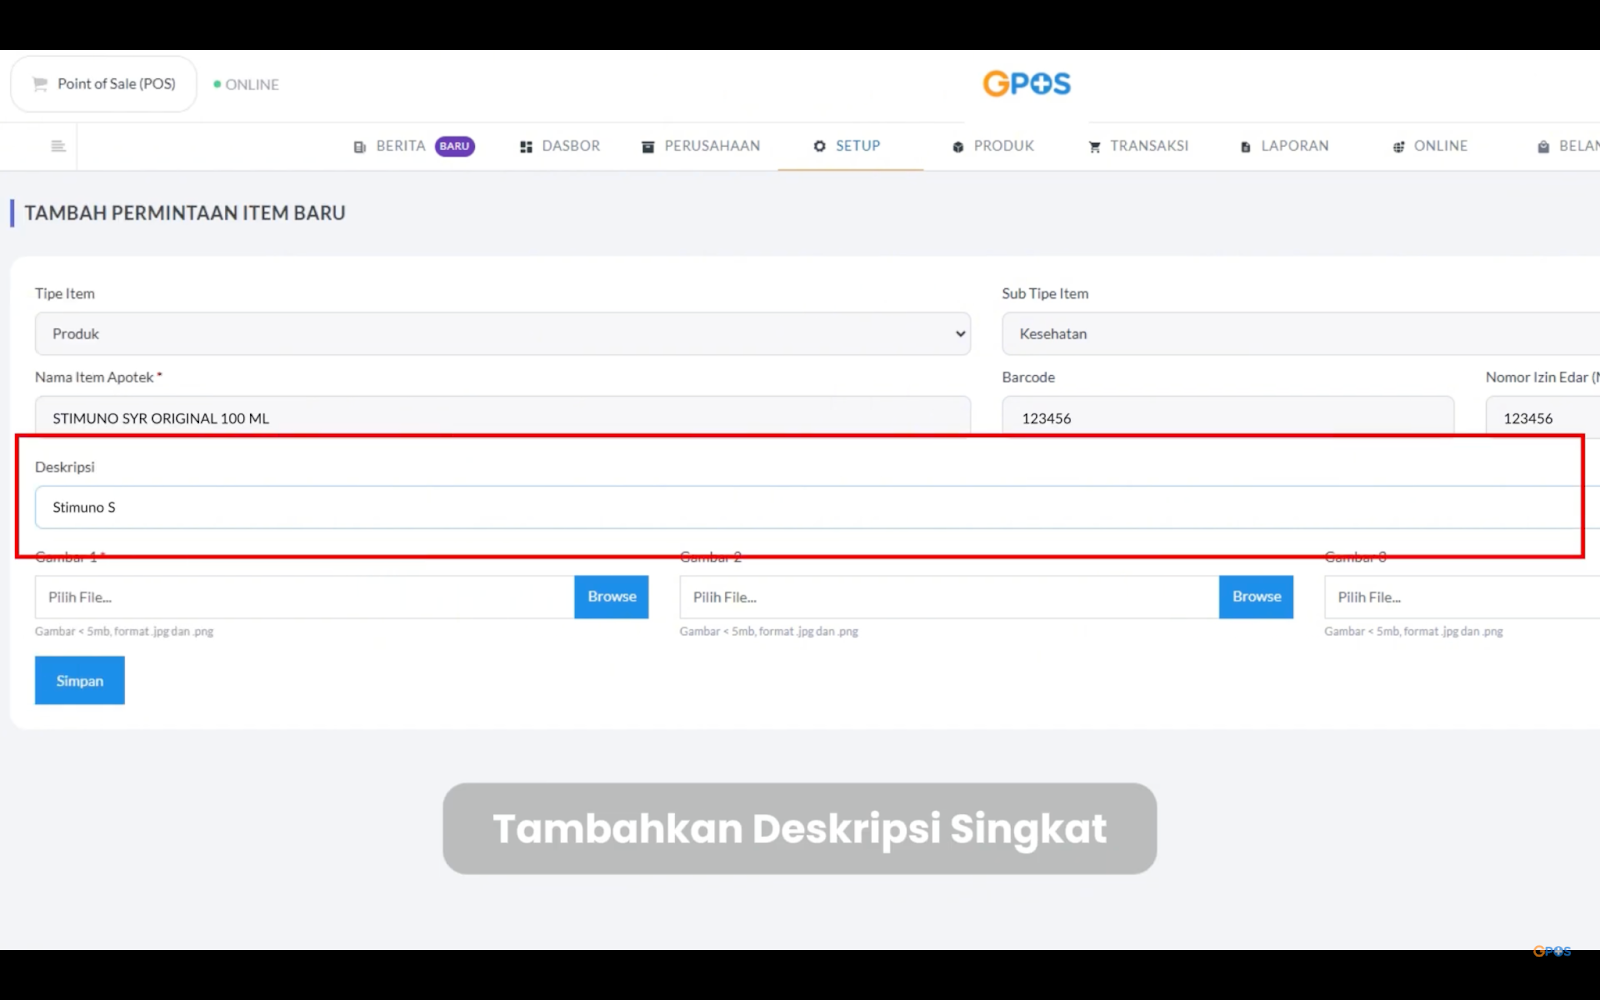The width and height of the screenshot is (1600, 1000).
Task: Click the Point of Sale (POS) button
Action: point(104,84)
